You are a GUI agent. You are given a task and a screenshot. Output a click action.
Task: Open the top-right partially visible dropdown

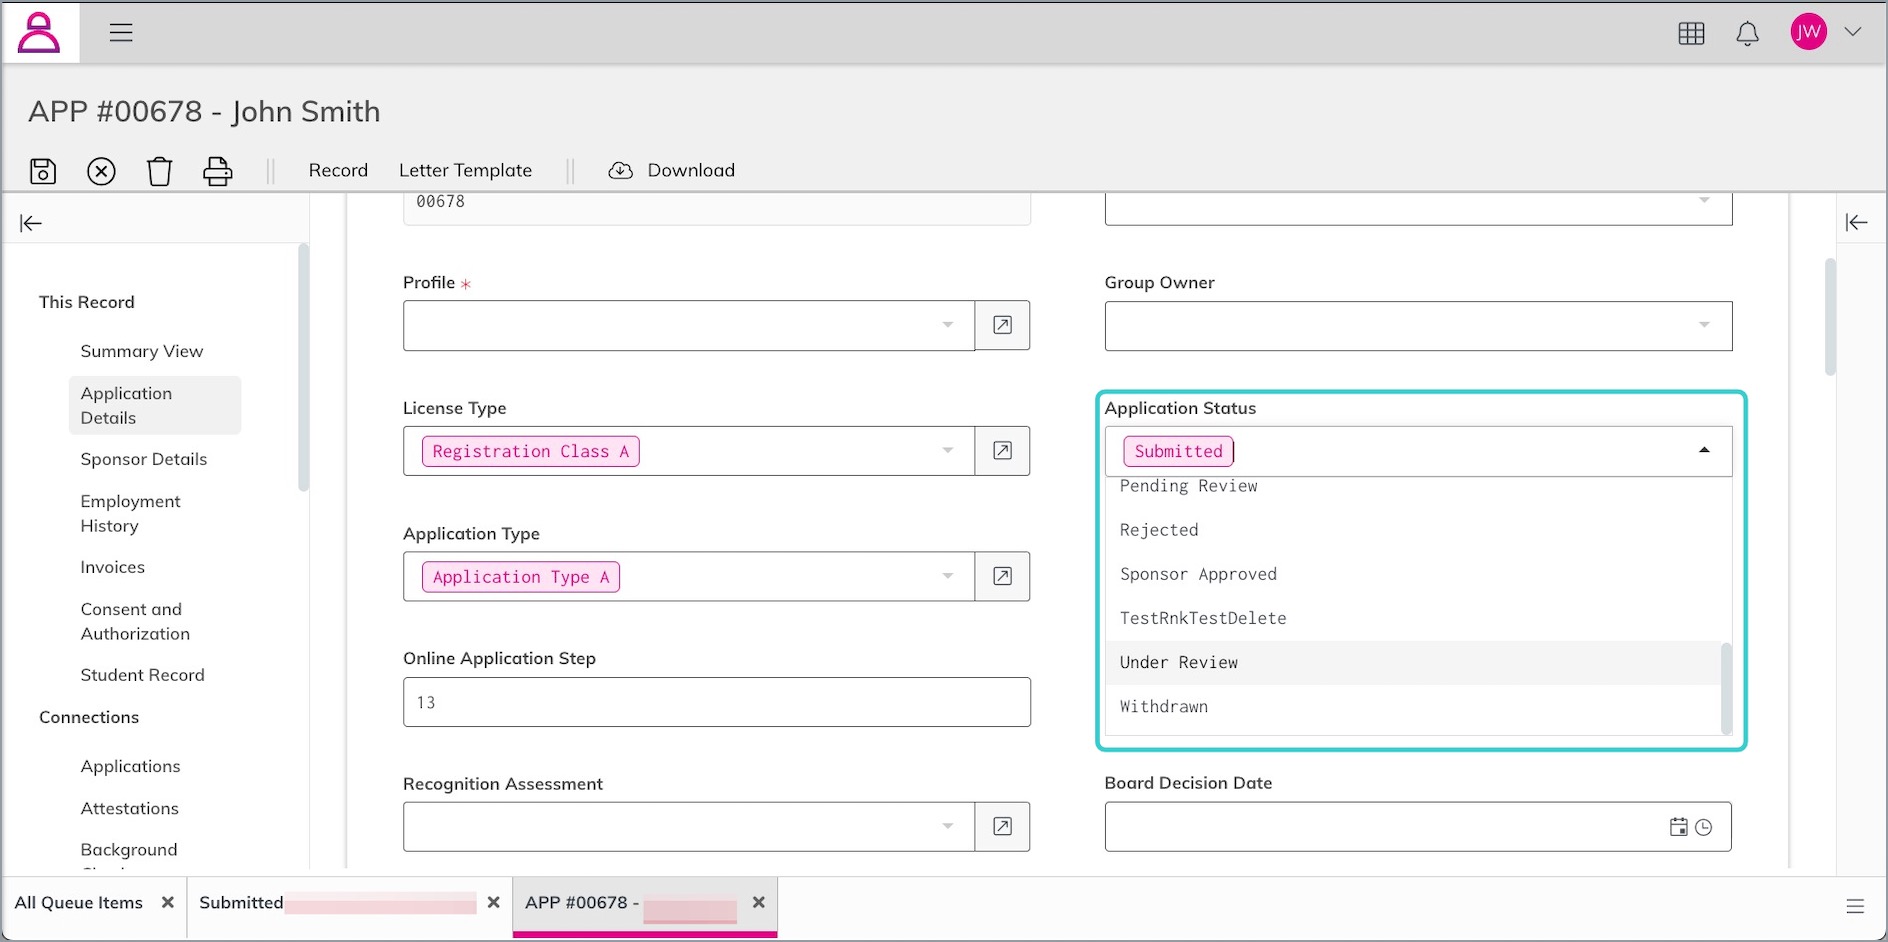pyautogui.click(x=1418, y=208)
